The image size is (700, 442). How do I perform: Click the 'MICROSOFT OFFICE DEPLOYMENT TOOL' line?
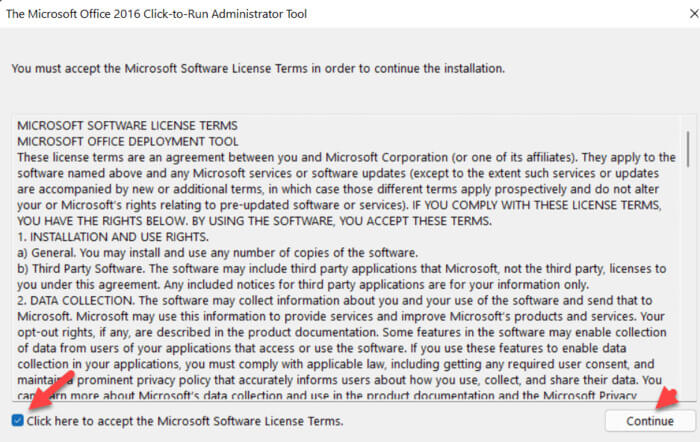pos(127,141)
